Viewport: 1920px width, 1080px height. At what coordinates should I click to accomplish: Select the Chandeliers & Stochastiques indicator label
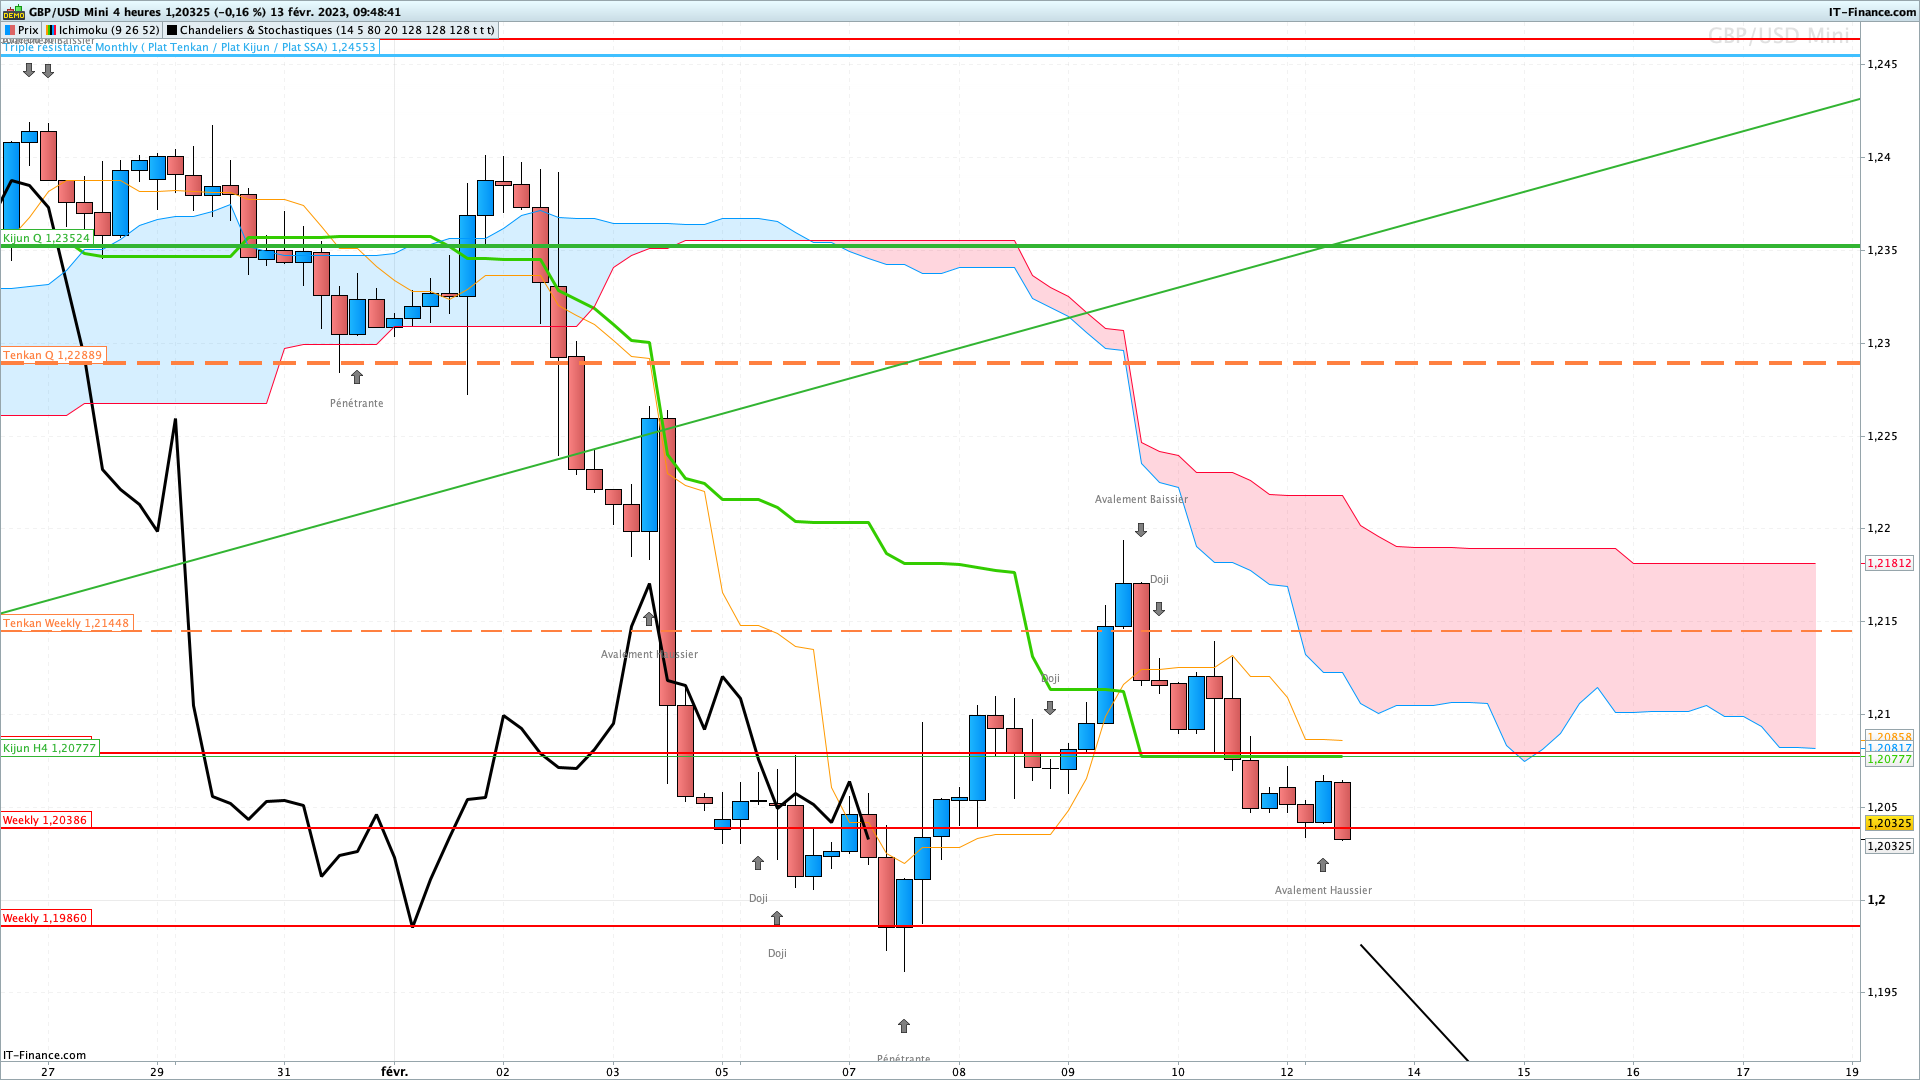pyautogui.click(x=331, y=30)
